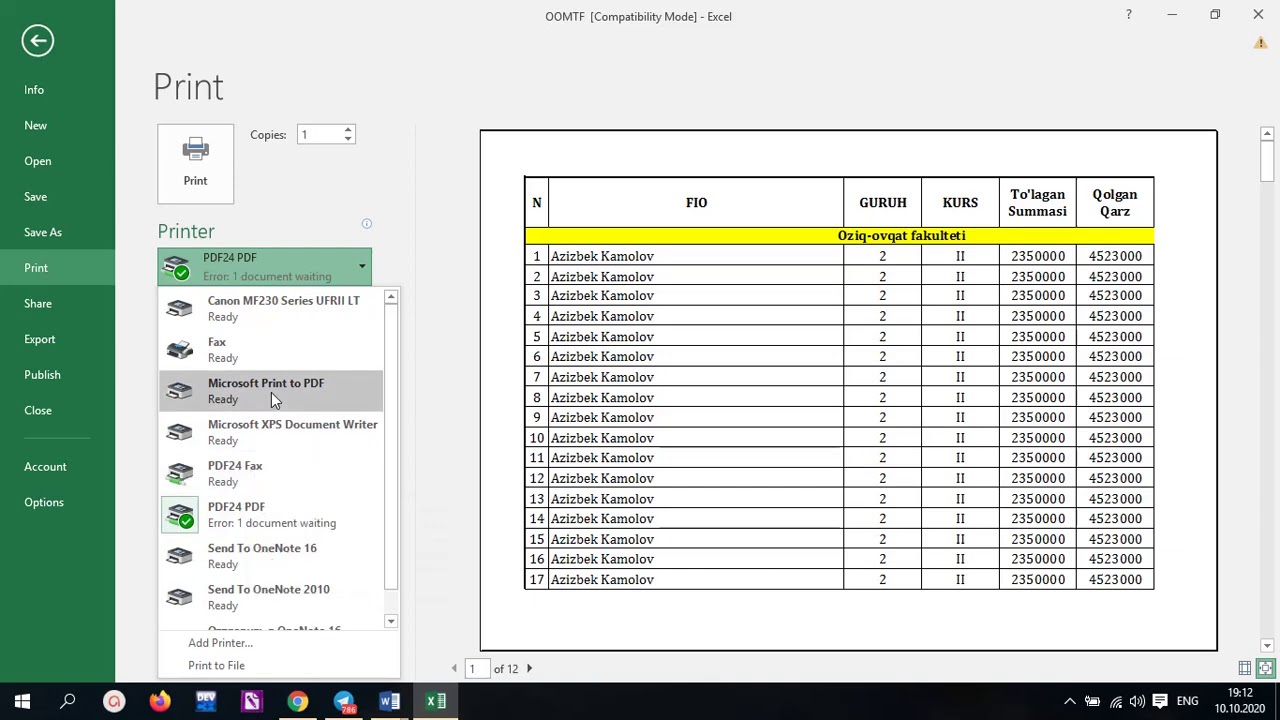The image size is (1280, 720).
Task: Open Telegram from the taskbar
Action: pos(343,702)
